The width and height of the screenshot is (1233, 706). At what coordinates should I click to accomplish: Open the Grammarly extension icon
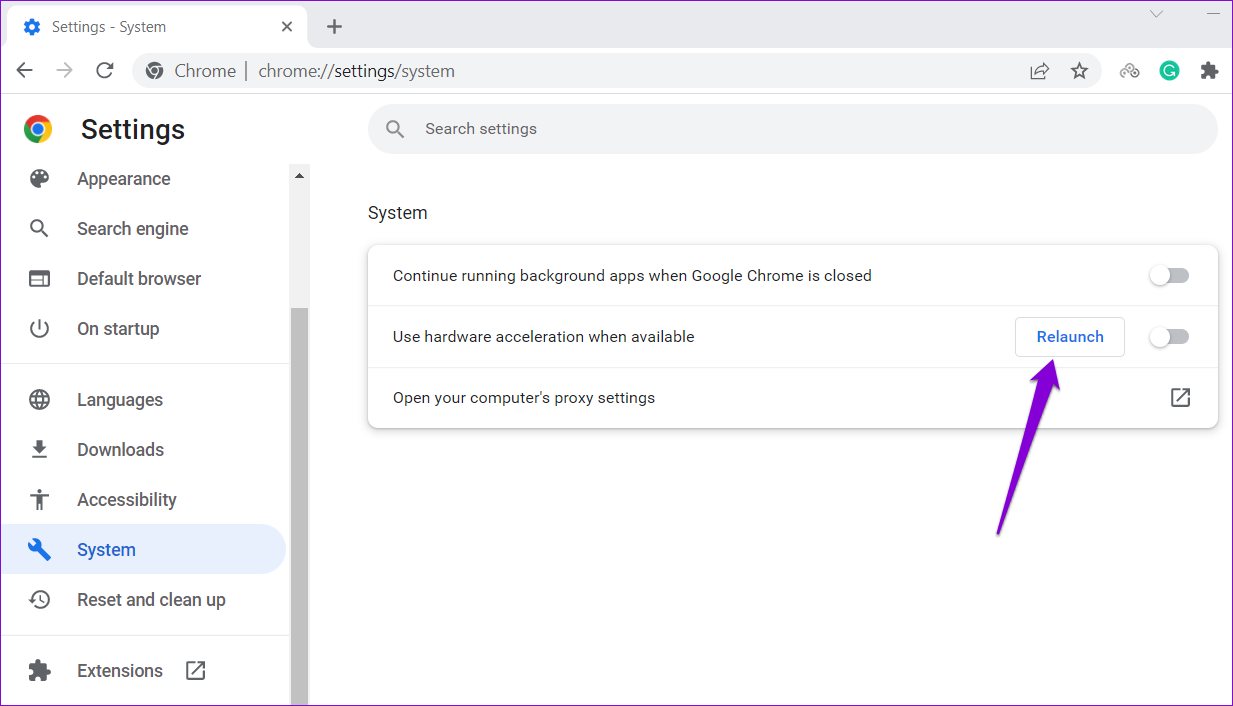point(1169,71)
